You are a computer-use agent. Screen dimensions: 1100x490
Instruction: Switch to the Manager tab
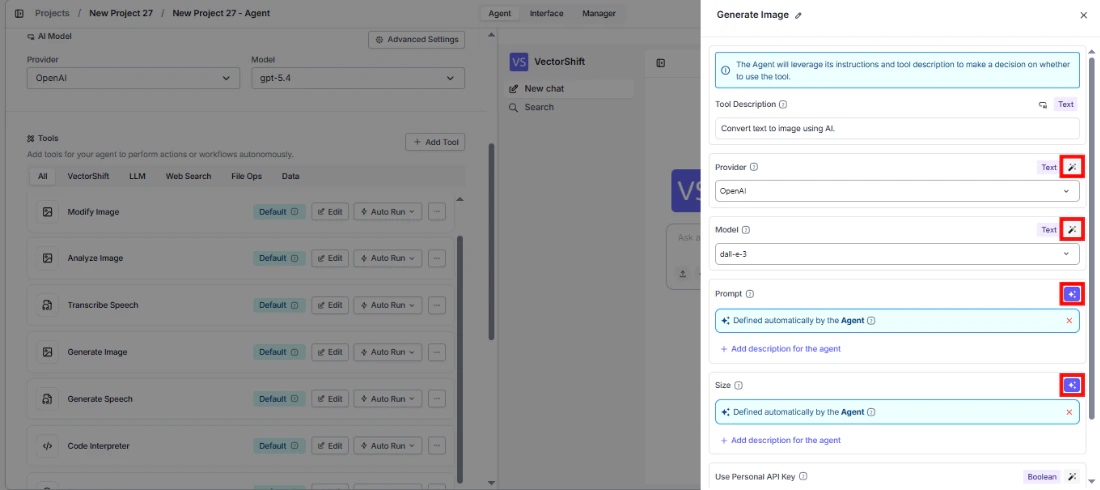pos(598,13)
